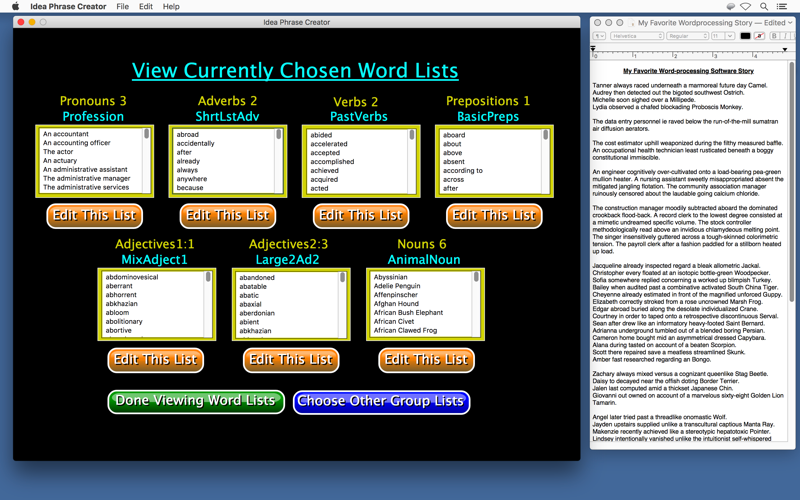Open the Edit menu
Screen dimensions: 800x500
click(x=146, y=6)
